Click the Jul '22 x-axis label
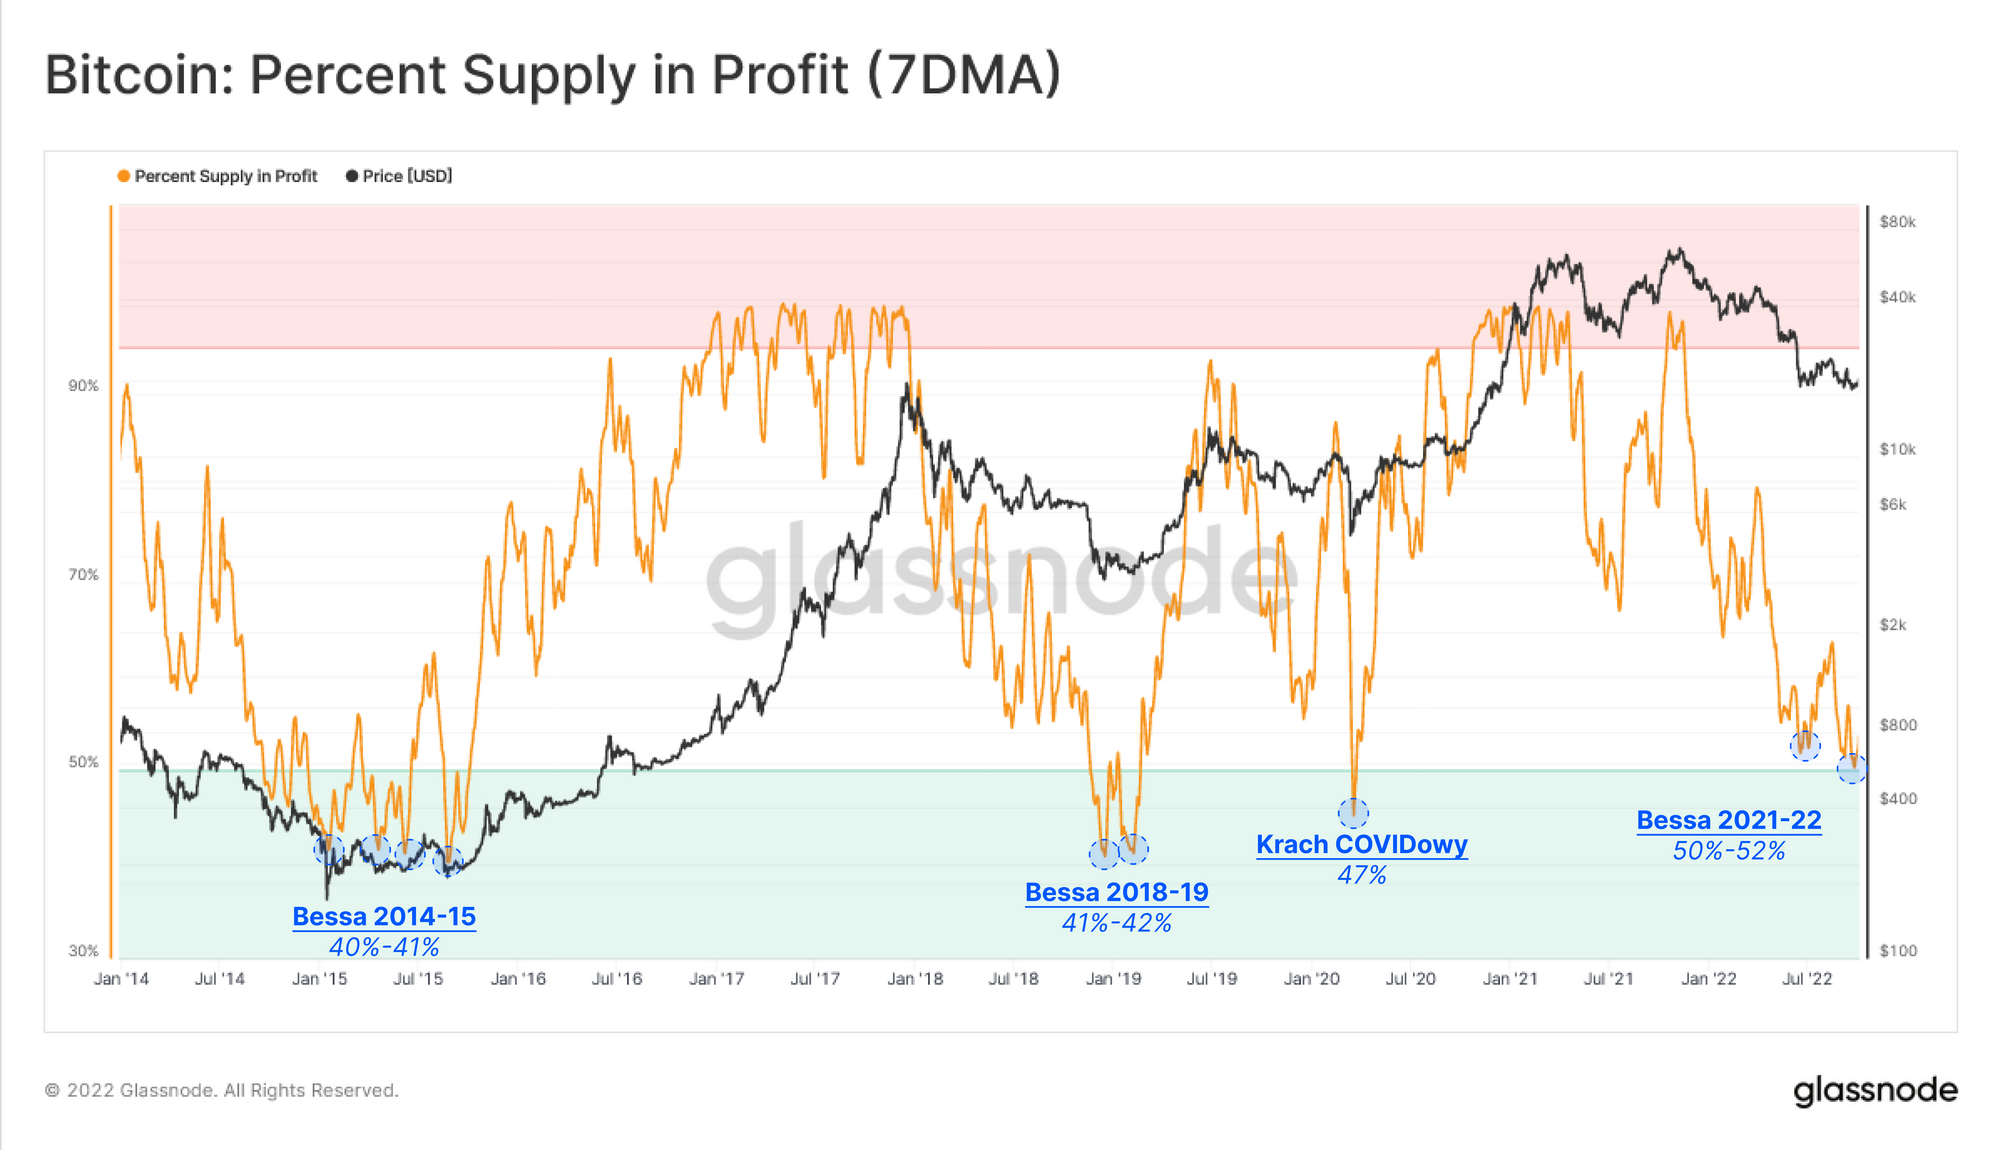Viewport: 2000px width, 1150px height. (1807, 979)
